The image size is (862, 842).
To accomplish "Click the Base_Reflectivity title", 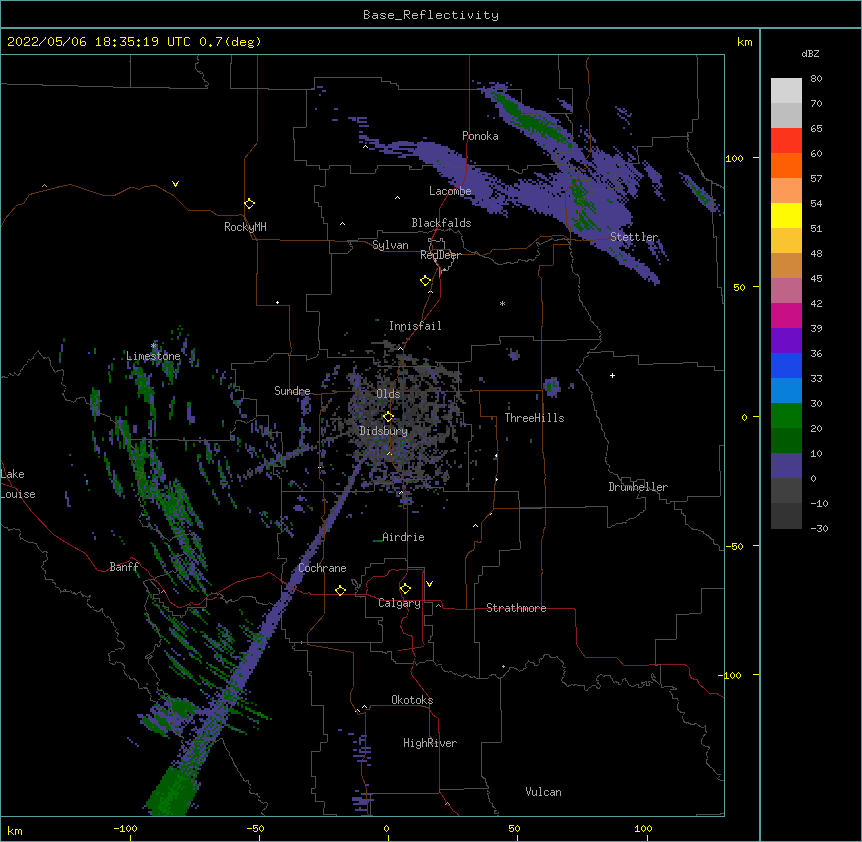I will [x=431, y=15].
